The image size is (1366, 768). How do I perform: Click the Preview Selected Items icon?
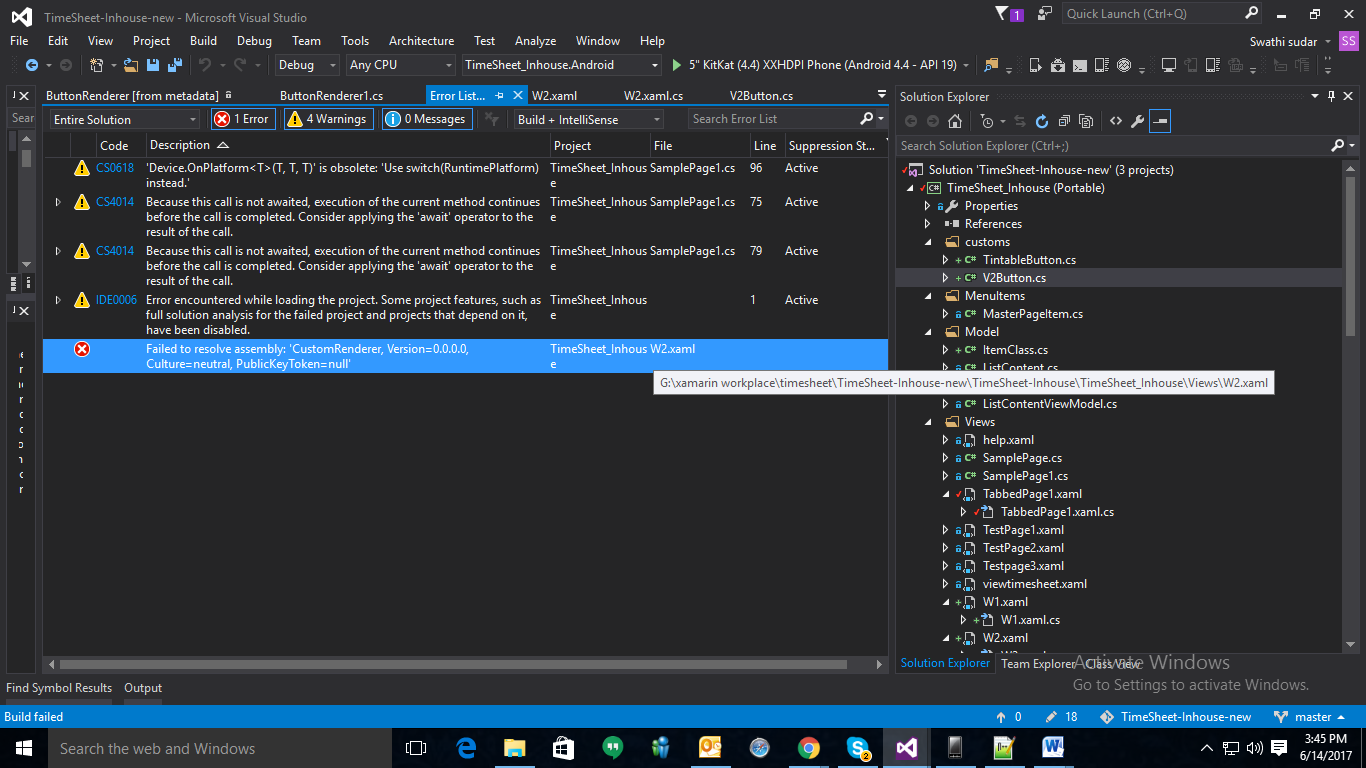1160,121
